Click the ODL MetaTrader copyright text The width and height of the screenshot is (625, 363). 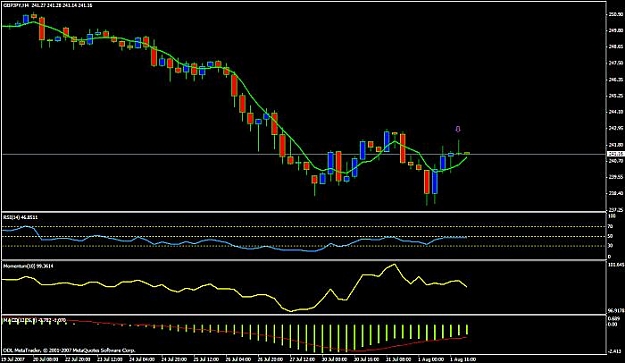click(69, 351)
